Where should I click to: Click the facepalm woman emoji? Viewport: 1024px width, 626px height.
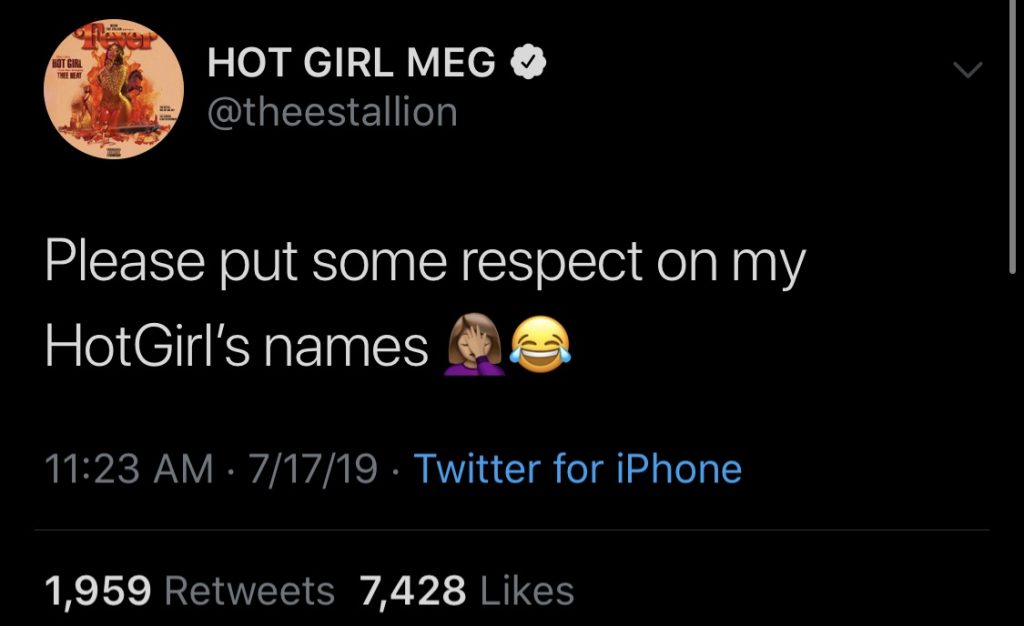474,344
